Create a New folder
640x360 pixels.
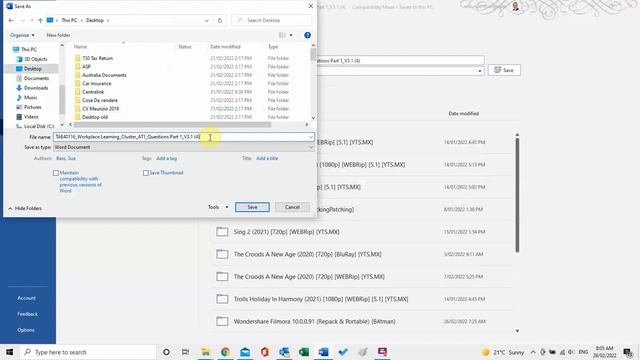click(58, 35)
